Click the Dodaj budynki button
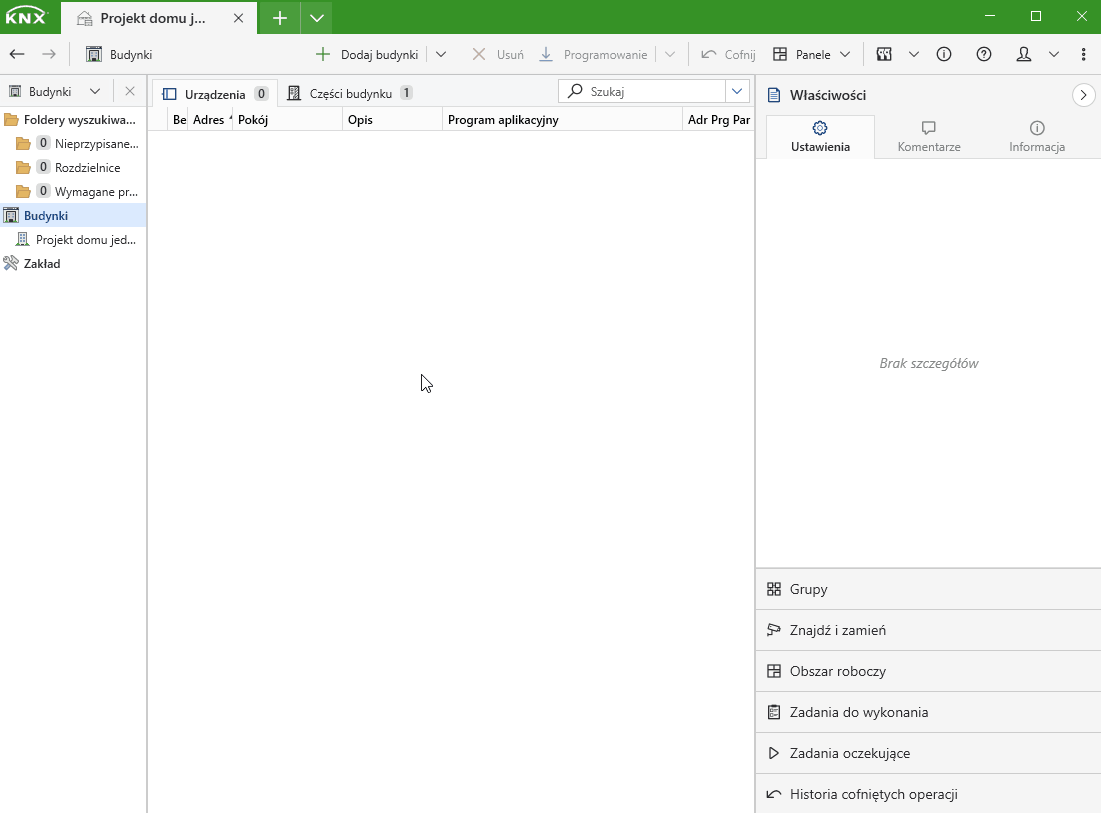Screen dimensions: 1101x813 pyautogui.click(x=367, y=55)
